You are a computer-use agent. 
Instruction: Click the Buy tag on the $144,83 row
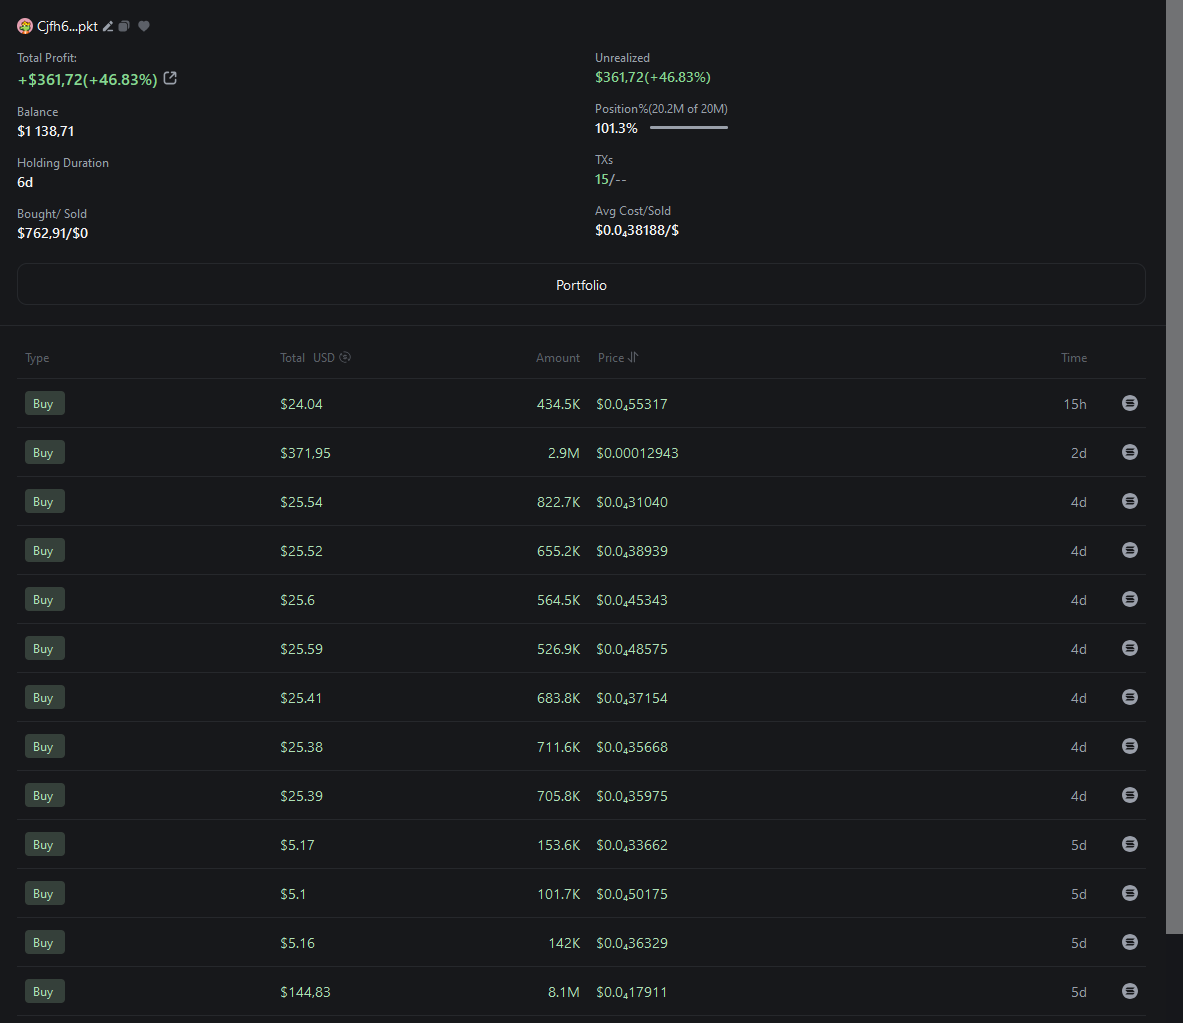[x=45, y=992]
